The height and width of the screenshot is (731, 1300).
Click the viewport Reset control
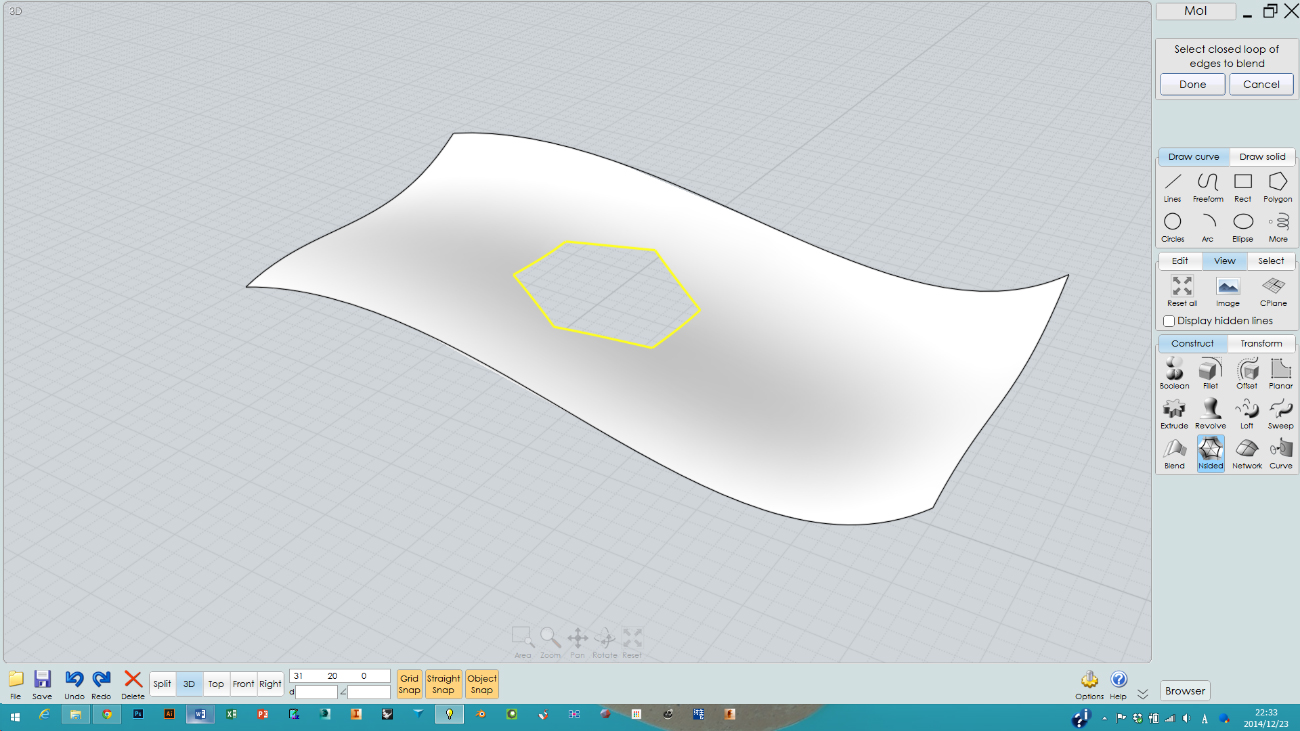point(632,642)
